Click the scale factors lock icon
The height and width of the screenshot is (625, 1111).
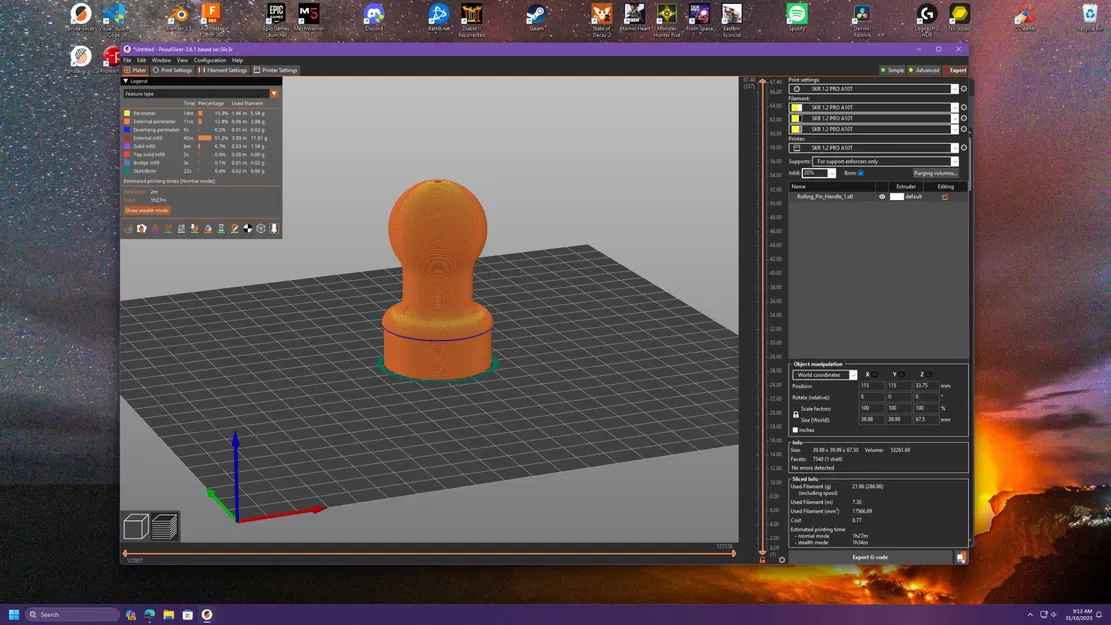pyautogui.click(x=796, y=414)
